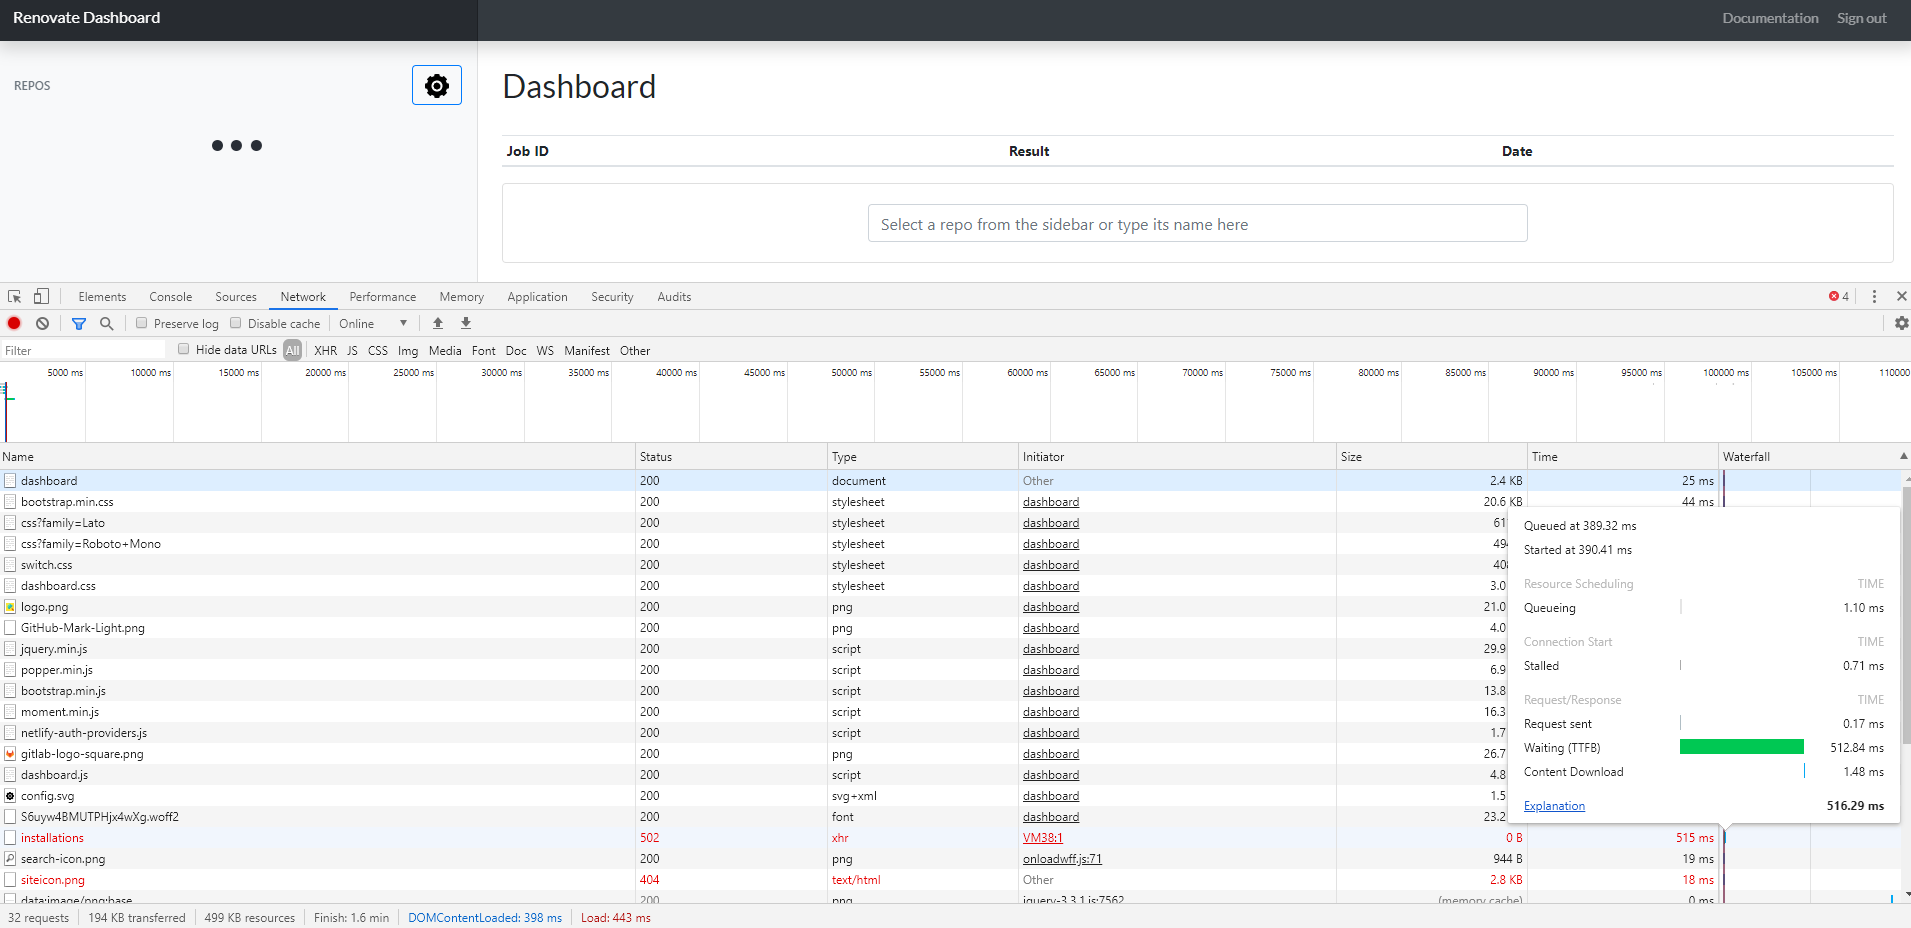The height and width of the screenshot is (928, 1911).
Task: Hide the network filter bar
Action: pyautogui.click(x=78, y=323)
